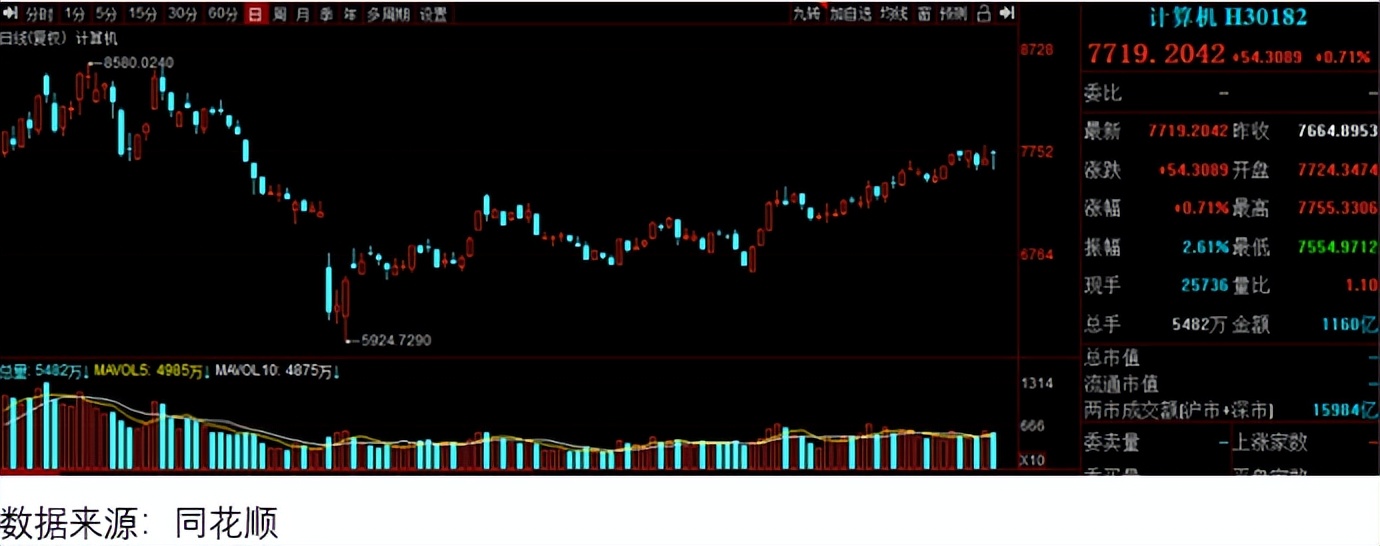The image size is (1380, 546).
Task: Switch to 年 yearly K-line
Action: (349, 14)
